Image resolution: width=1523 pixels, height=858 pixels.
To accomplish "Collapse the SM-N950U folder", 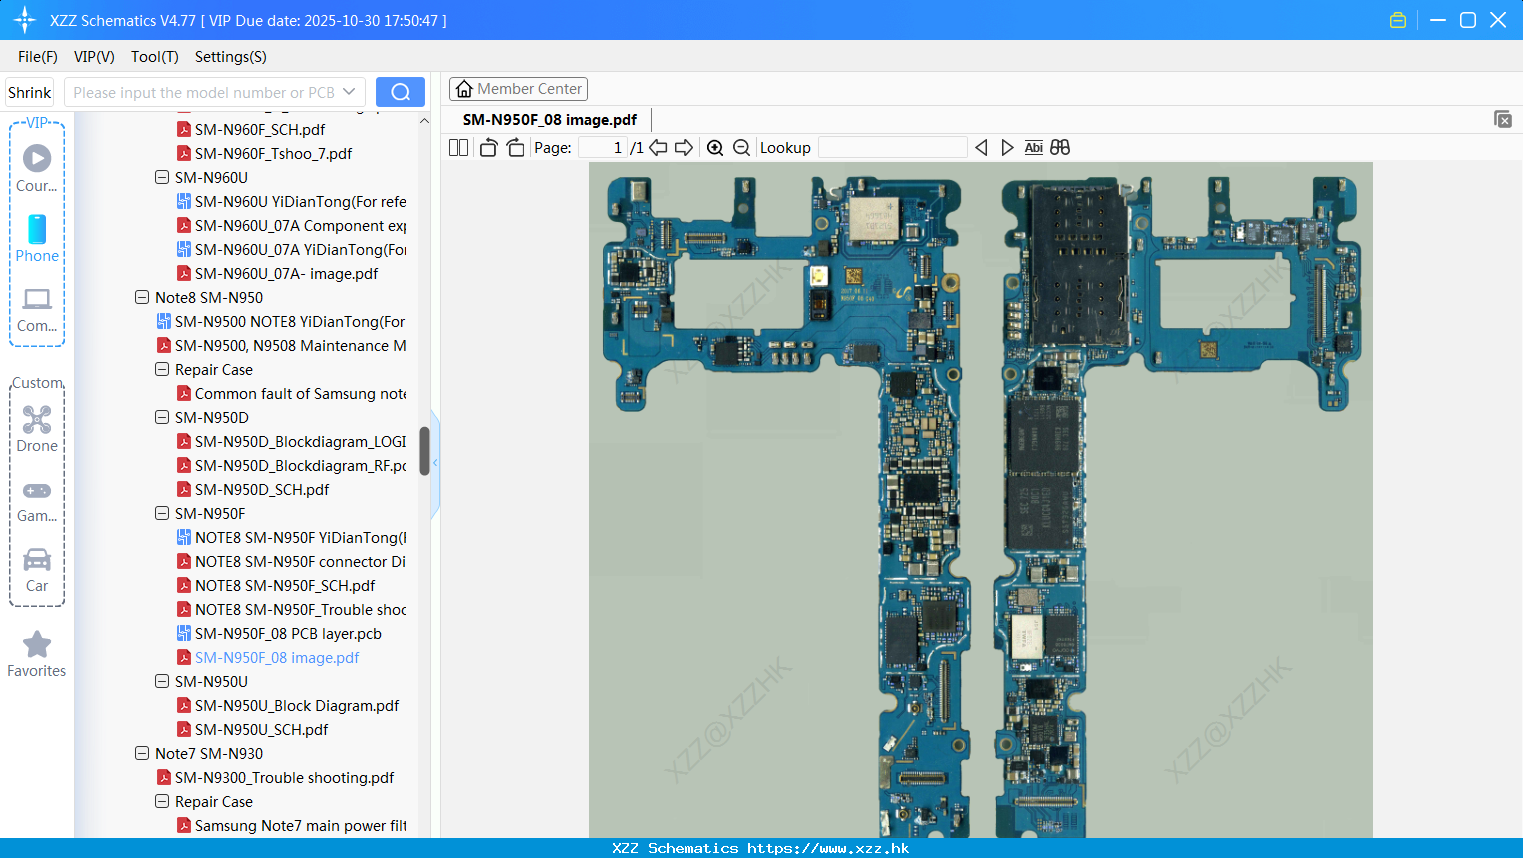I will (162, 681).
